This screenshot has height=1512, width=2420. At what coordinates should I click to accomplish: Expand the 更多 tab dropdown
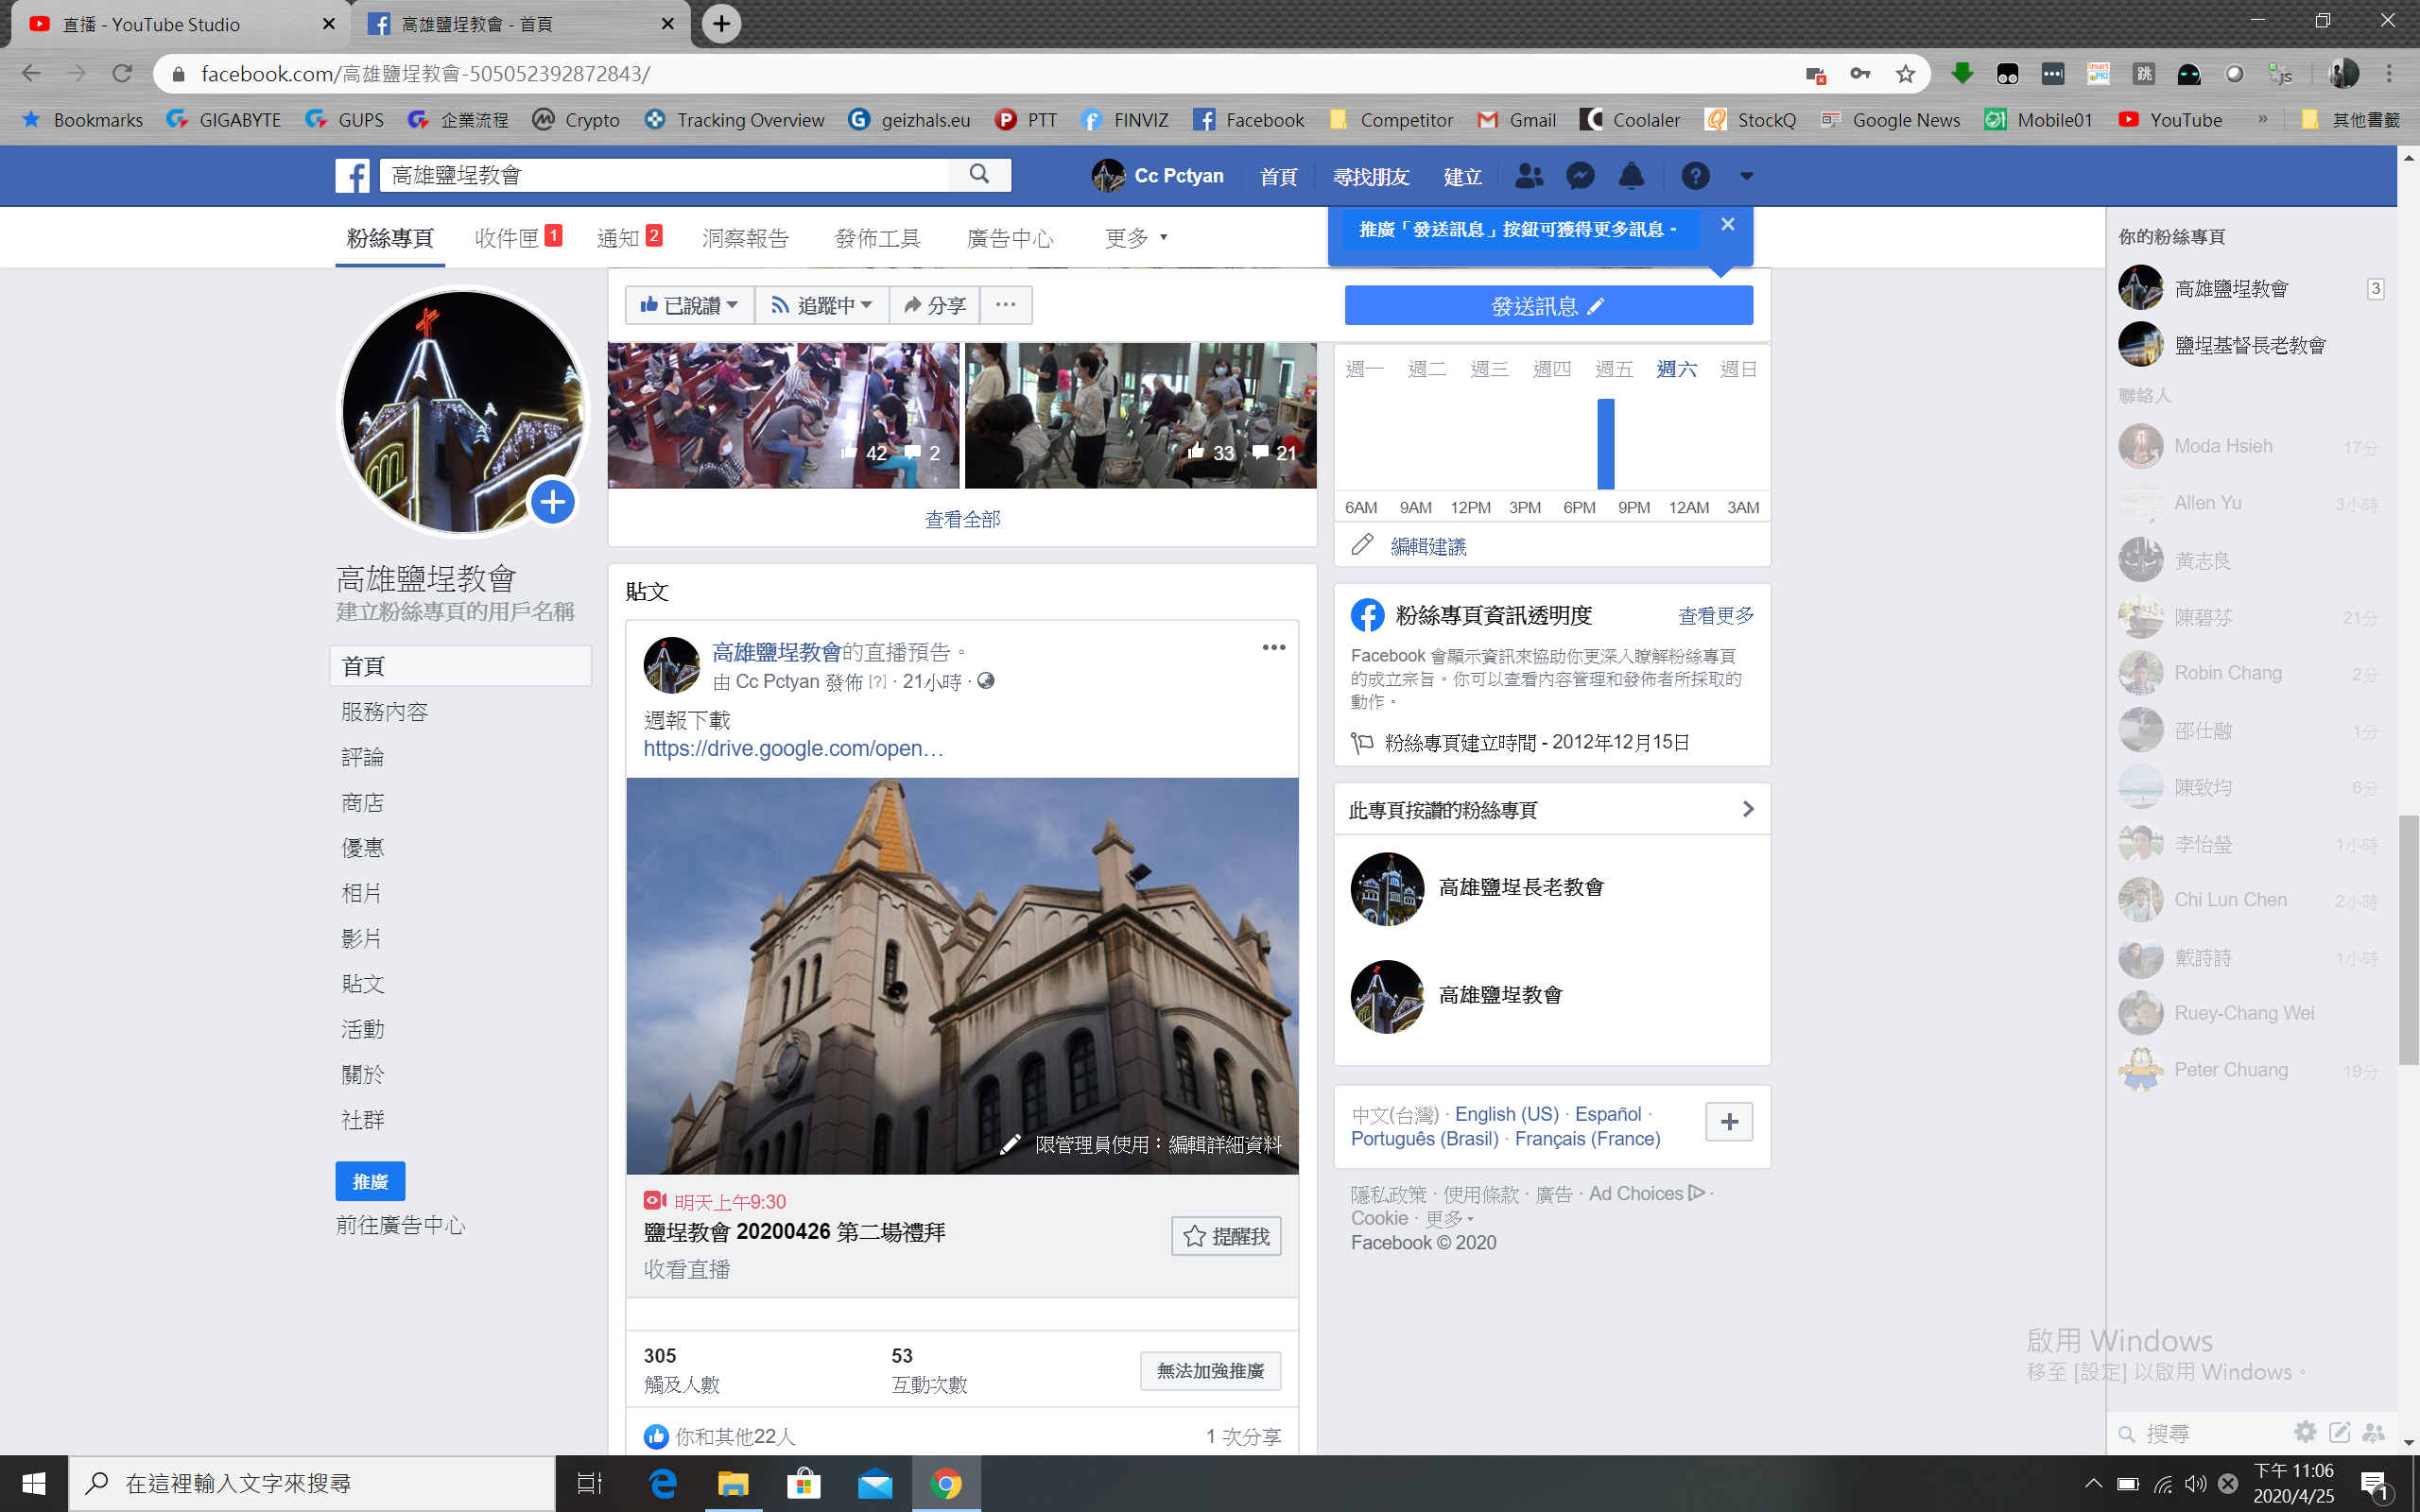pyautogui.click(x=1136, y=238)
